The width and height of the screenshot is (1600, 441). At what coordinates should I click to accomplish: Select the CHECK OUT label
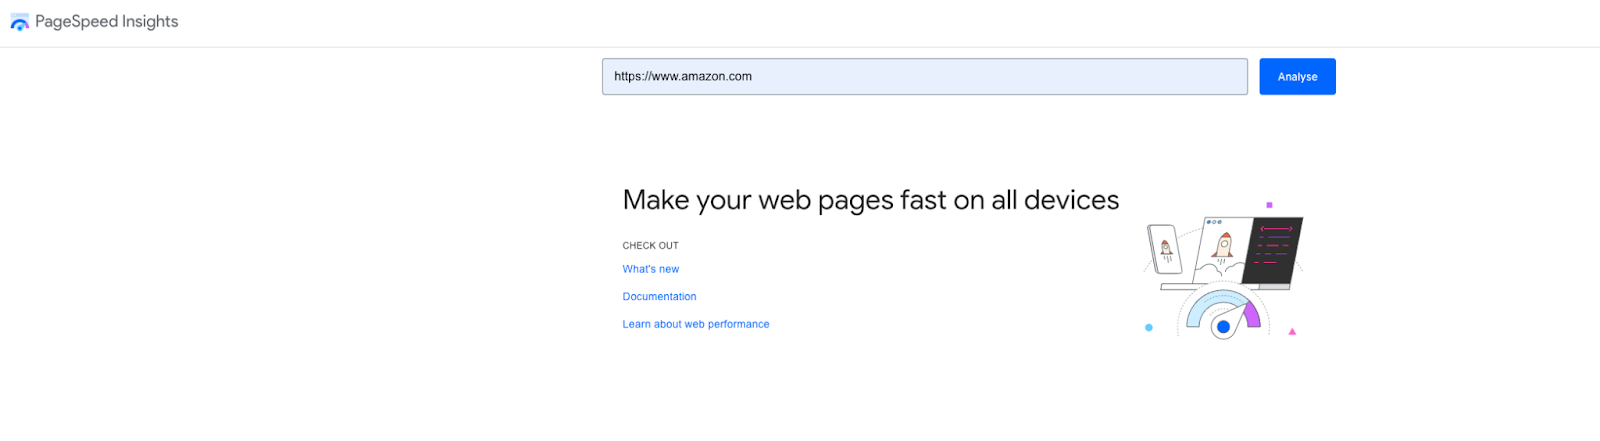(651, 246)
